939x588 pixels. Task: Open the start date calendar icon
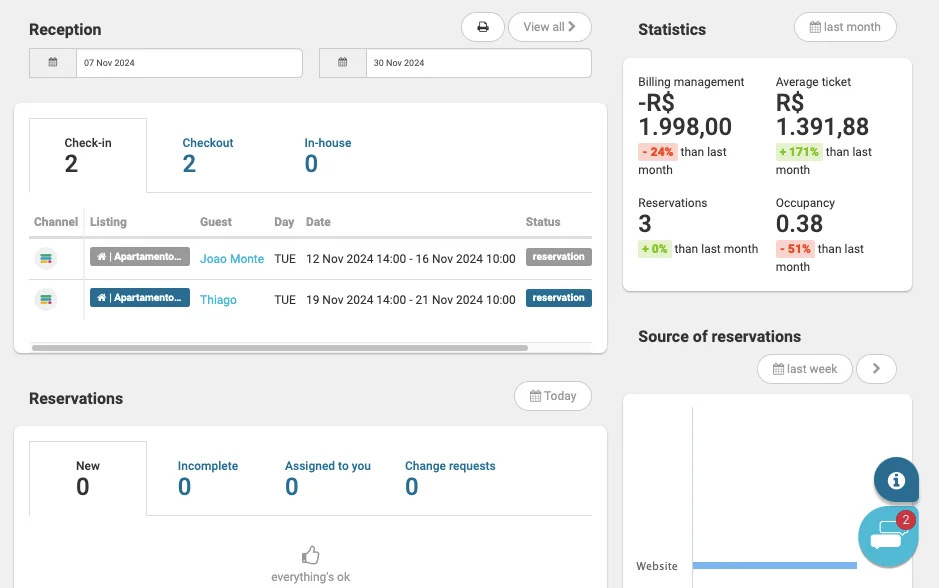point(53,62)
